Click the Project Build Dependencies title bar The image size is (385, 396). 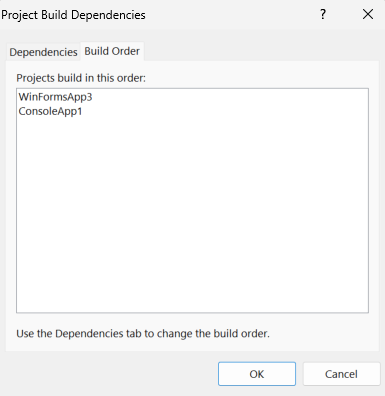click(x=157, y=15)
